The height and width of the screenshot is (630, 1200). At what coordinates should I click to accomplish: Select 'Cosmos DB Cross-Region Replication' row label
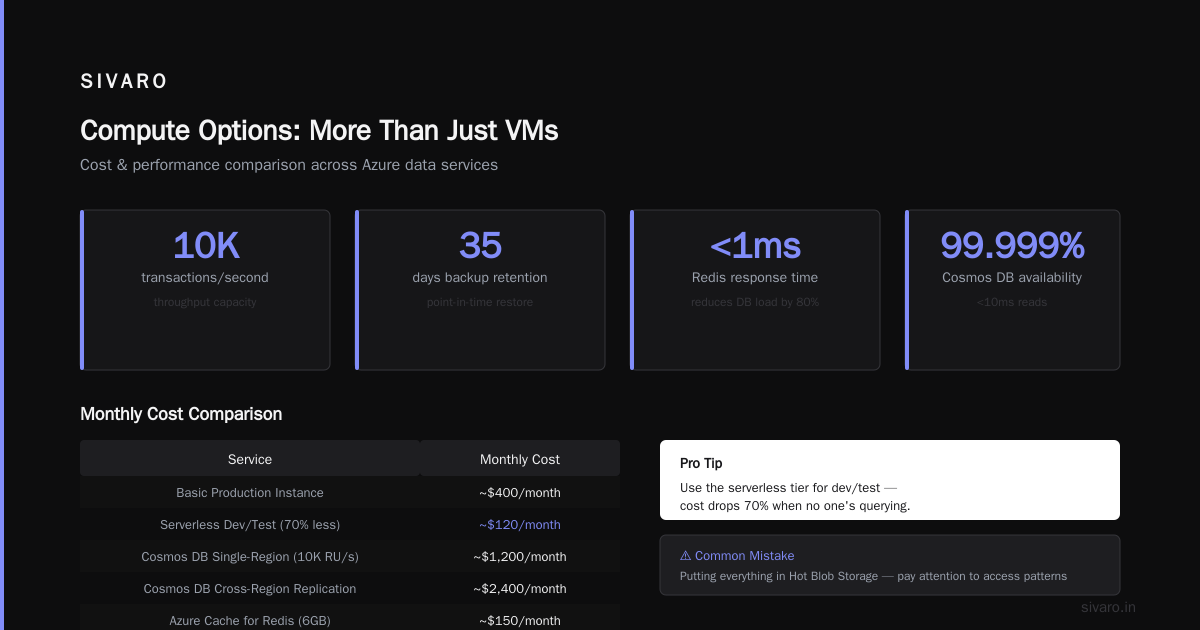250,589
